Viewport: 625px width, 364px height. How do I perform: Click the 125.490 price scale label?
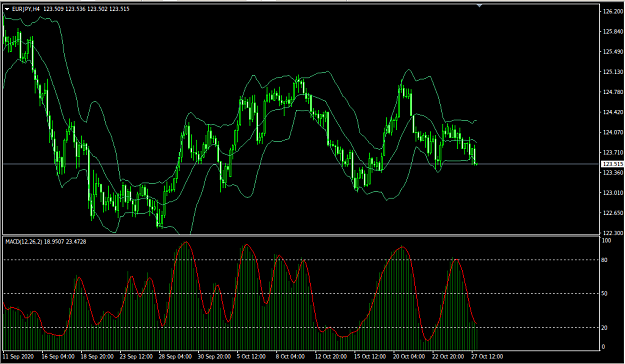[613, 51]
